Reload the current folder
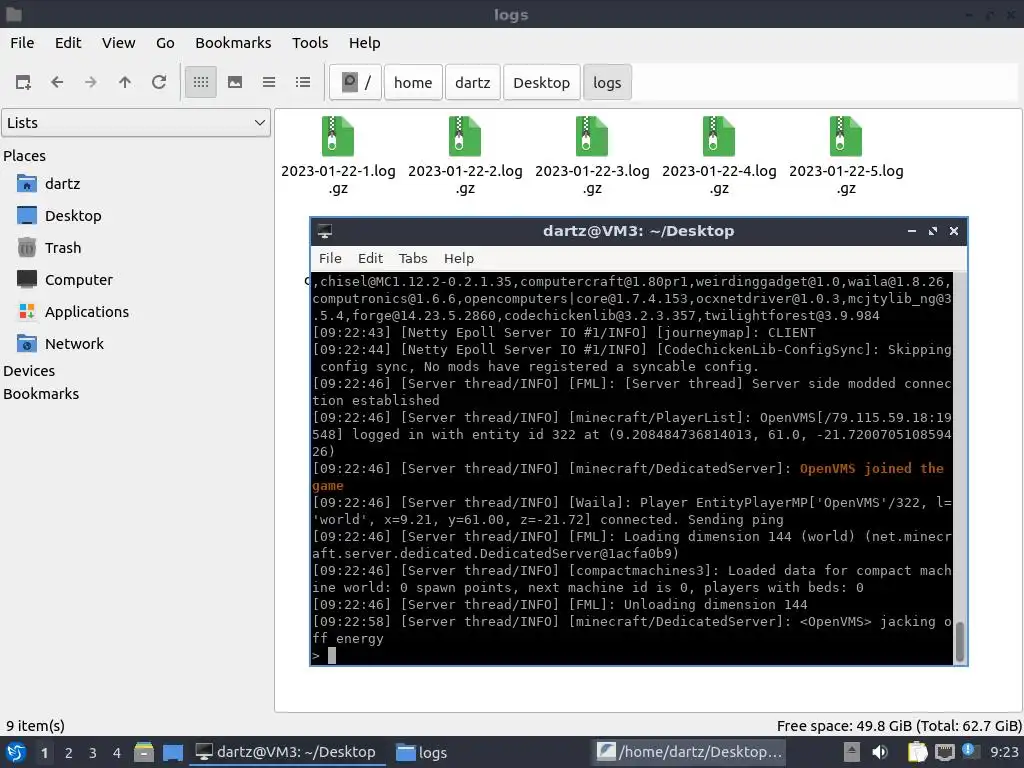1024x768 pixels. [x=159, y=82]
